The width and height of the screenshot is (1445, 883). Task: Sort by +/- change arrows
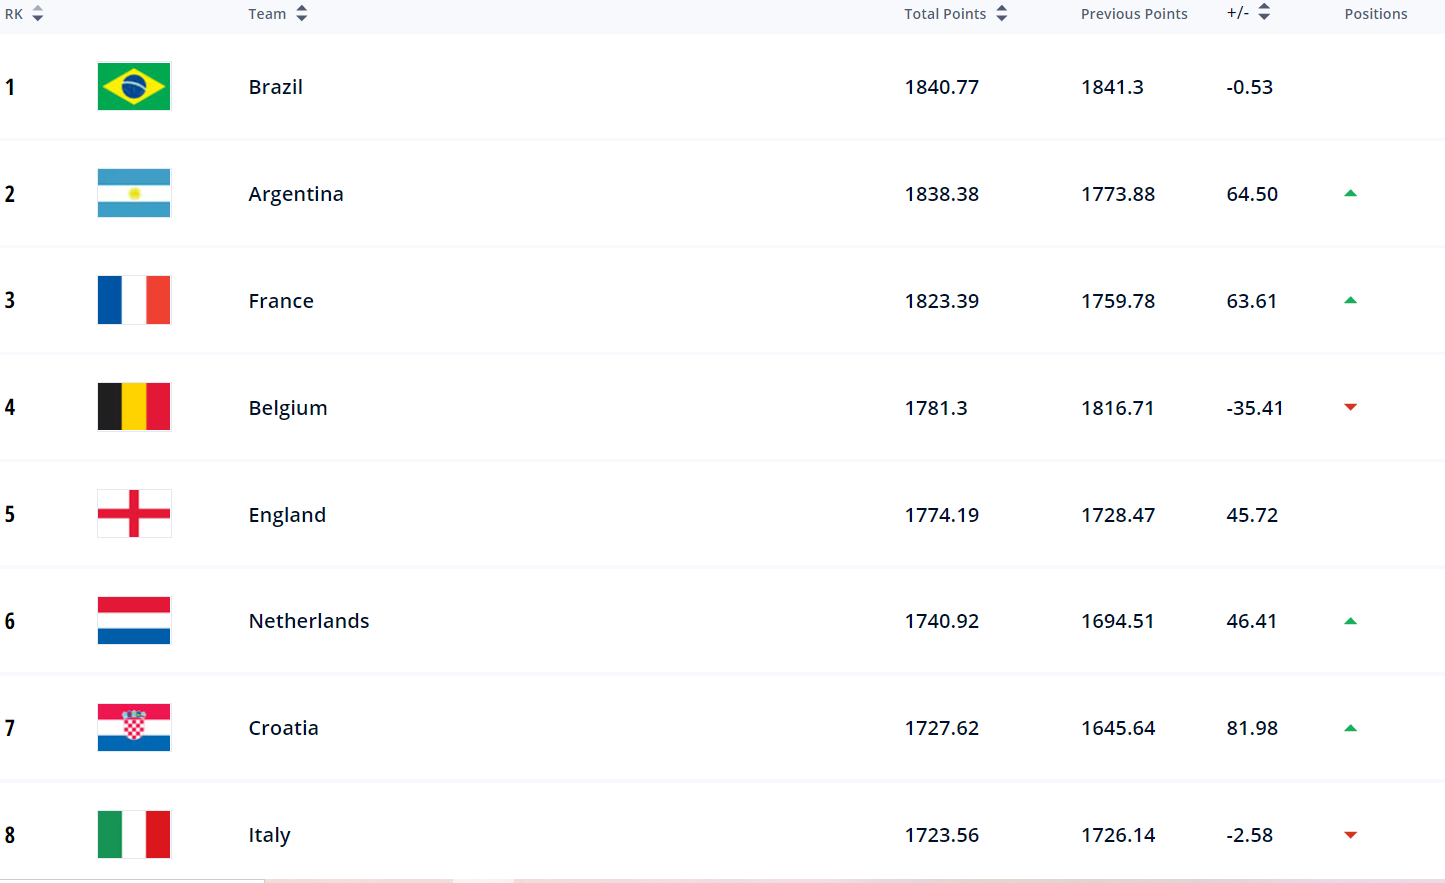(1264, 13)
